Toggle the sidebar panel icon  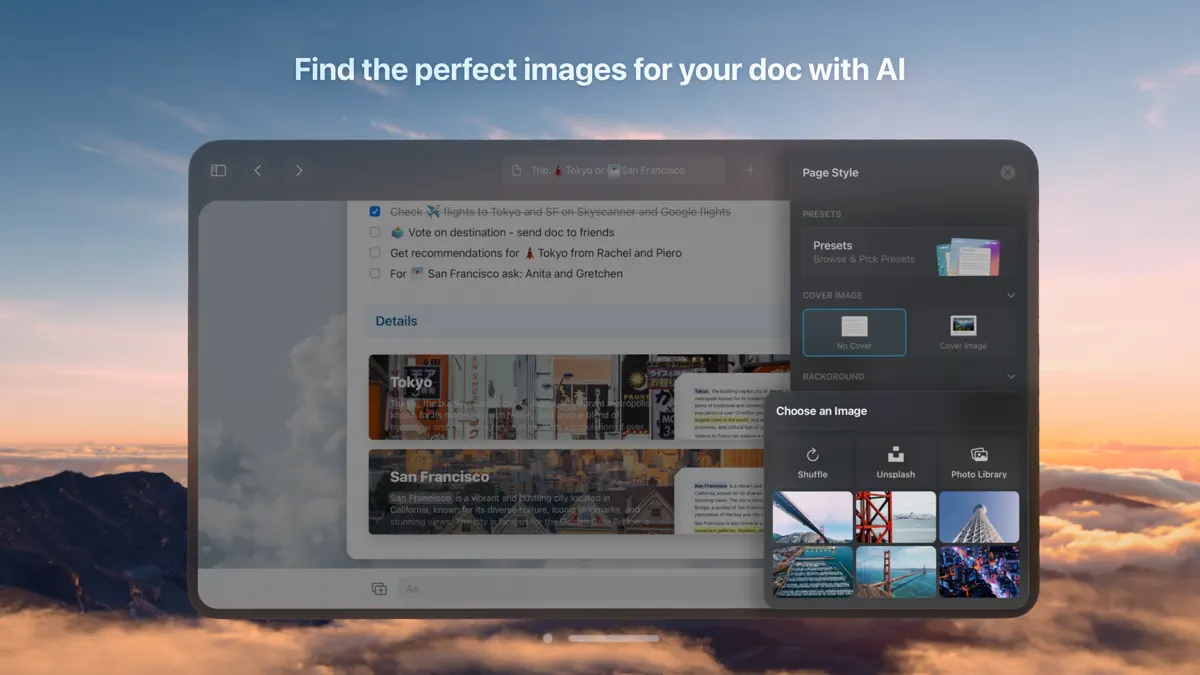(x=217, y=170)
